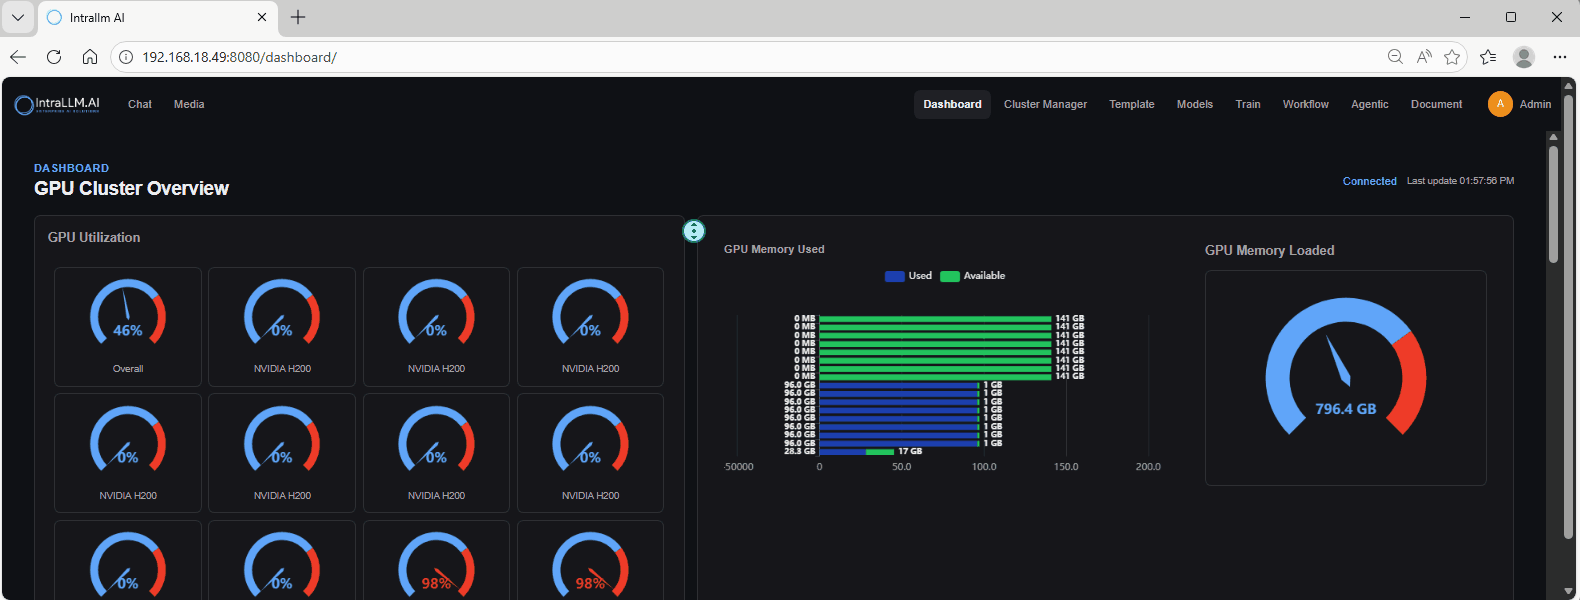This screenshot has width=1580, height=600.
Task: Open the Chat page
Action: click(x=140, y=104)
